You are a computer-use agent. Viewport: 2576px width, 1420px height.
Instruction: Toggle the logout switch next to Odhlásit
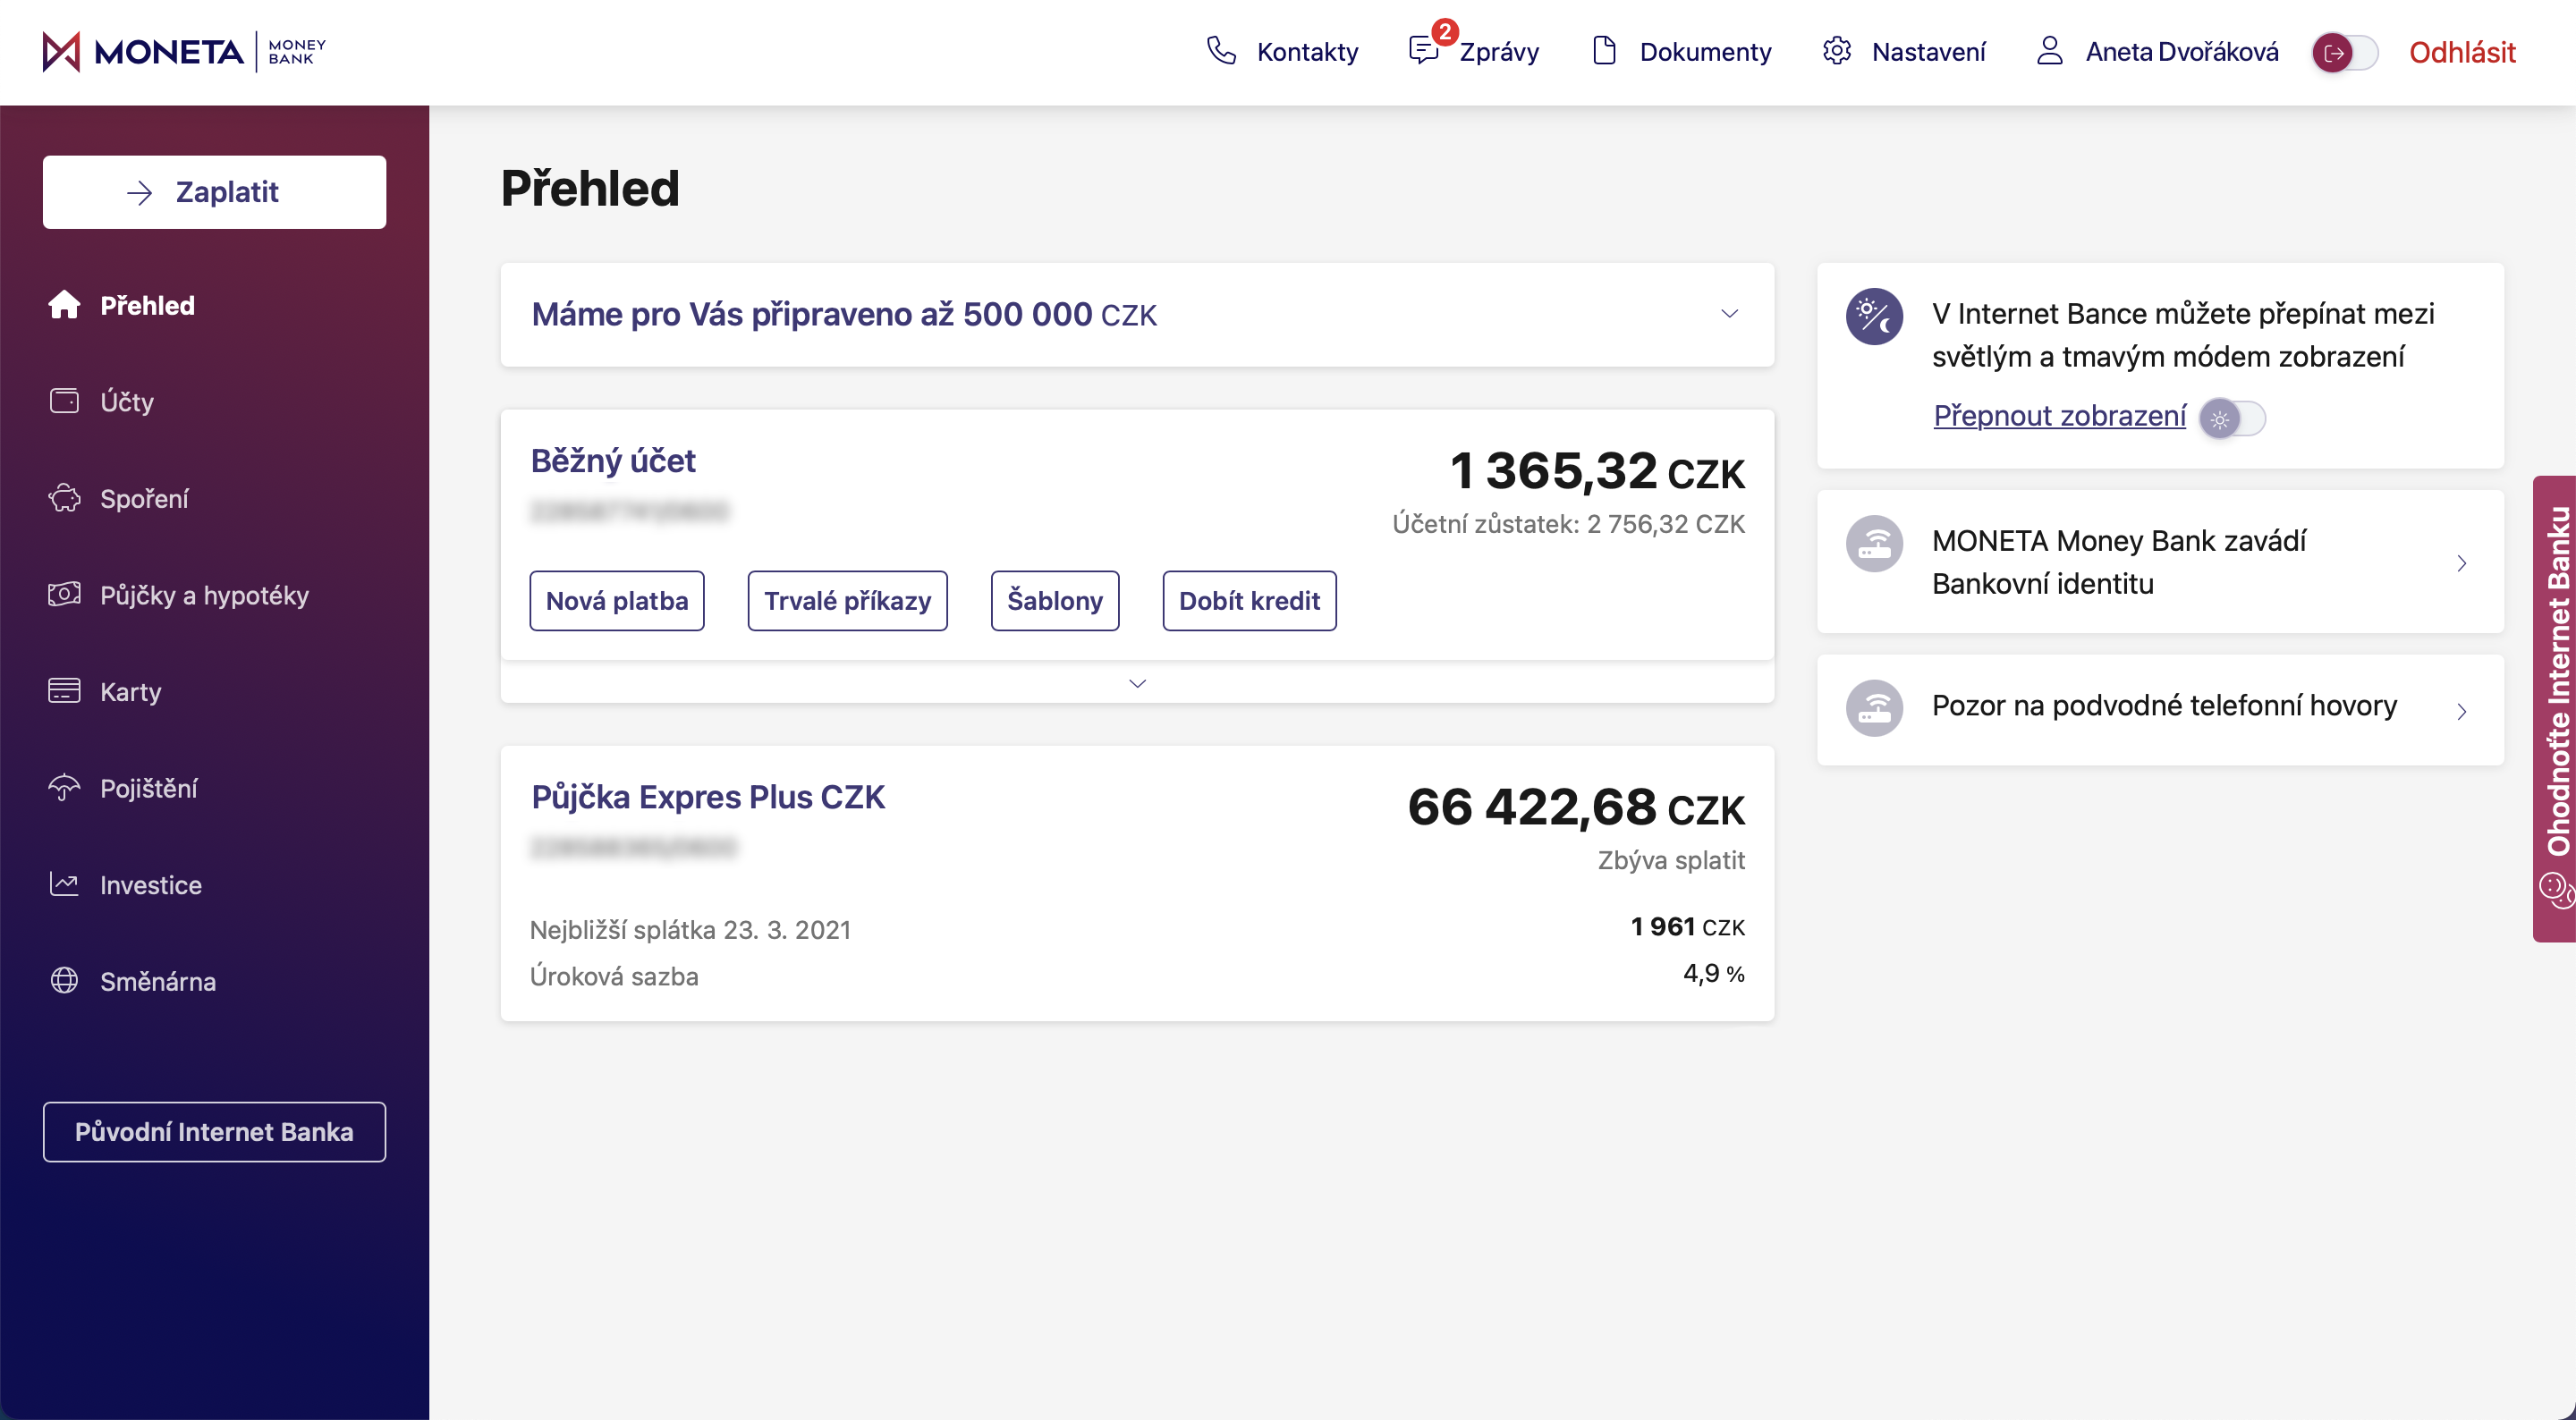click(2344, 52)
